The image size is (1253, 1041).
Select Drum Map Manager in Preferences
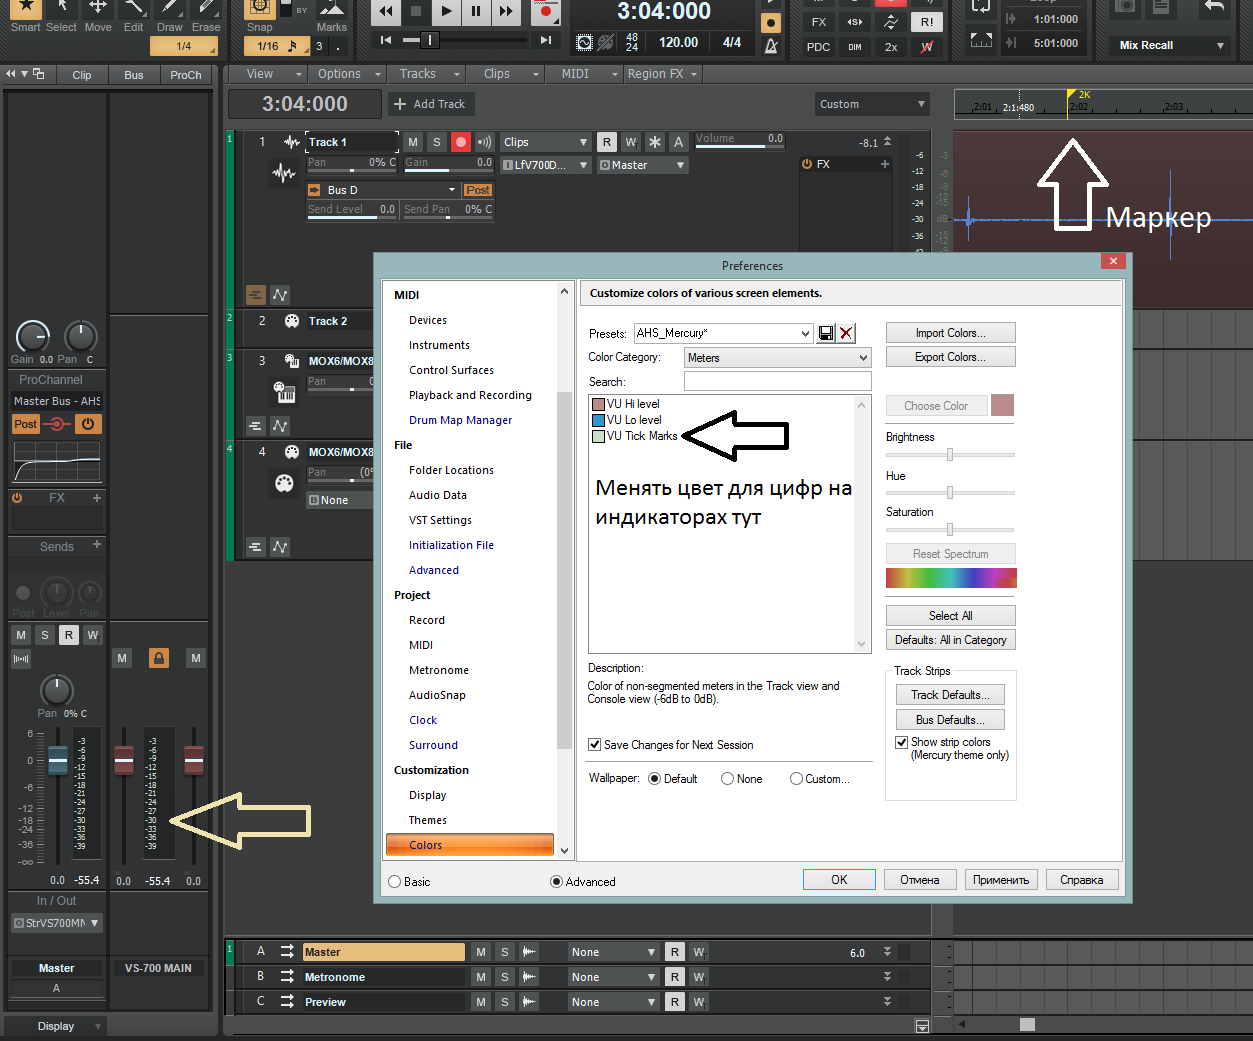tap(460, 420)
